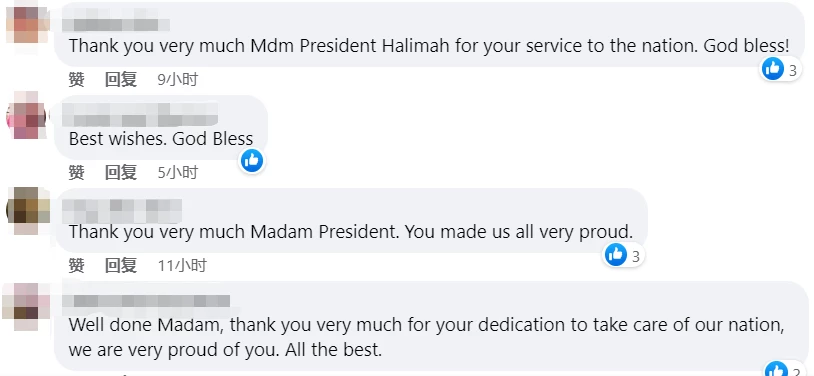Open profile picture beside 'Best wishes. God Bless'
The width and height of the screenshot is (814, 376).
[x=26, y=115]
